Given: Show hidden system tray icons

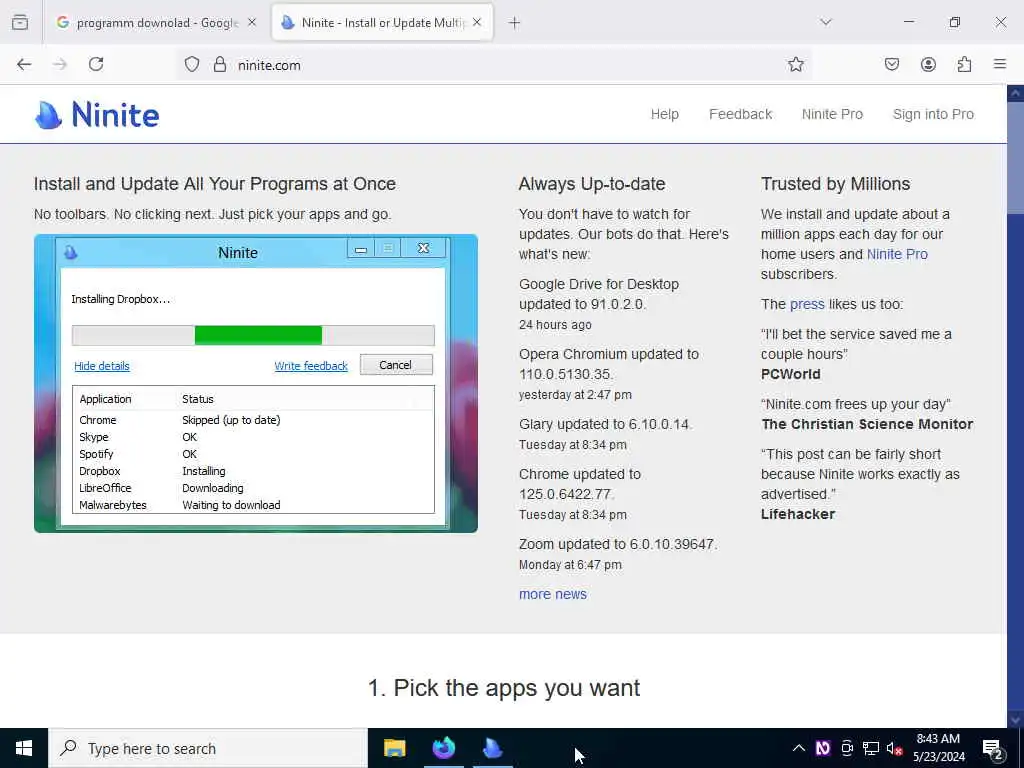Looking at the screenshot, I should [798, 748].
